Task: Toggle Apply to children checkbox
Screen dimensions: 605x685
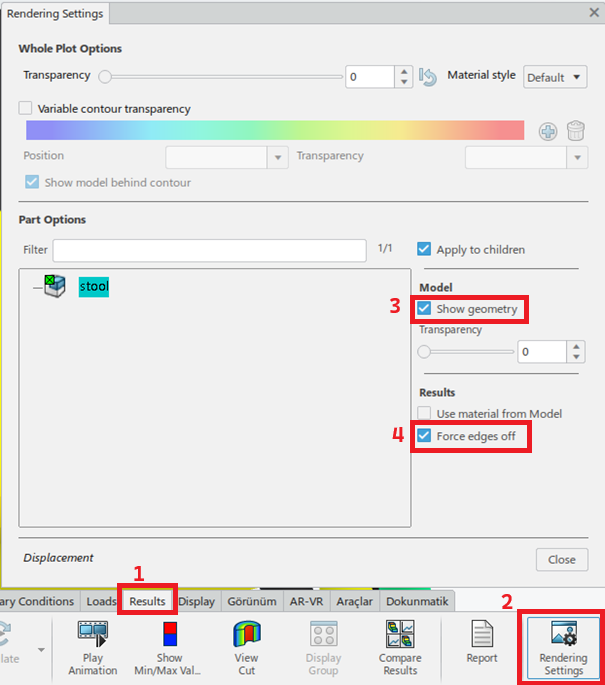Action: pos(424,249)
